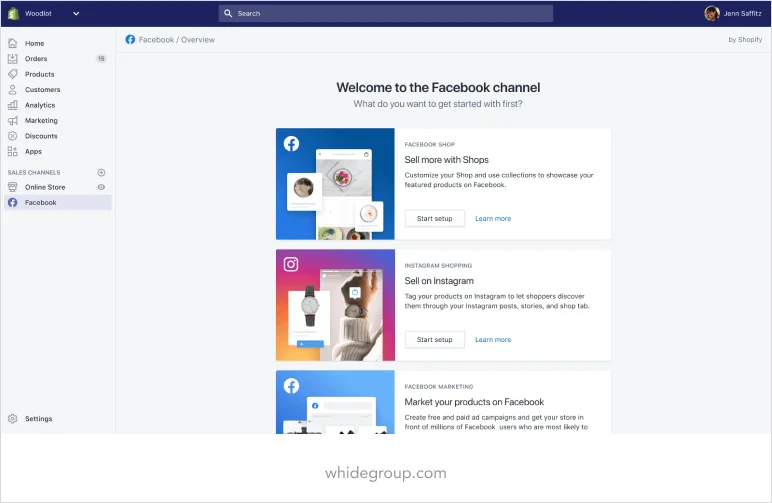Click the Marketing megaphone icon
The width and height of the screenshot is (772, 503).
[x=13, y=121]
